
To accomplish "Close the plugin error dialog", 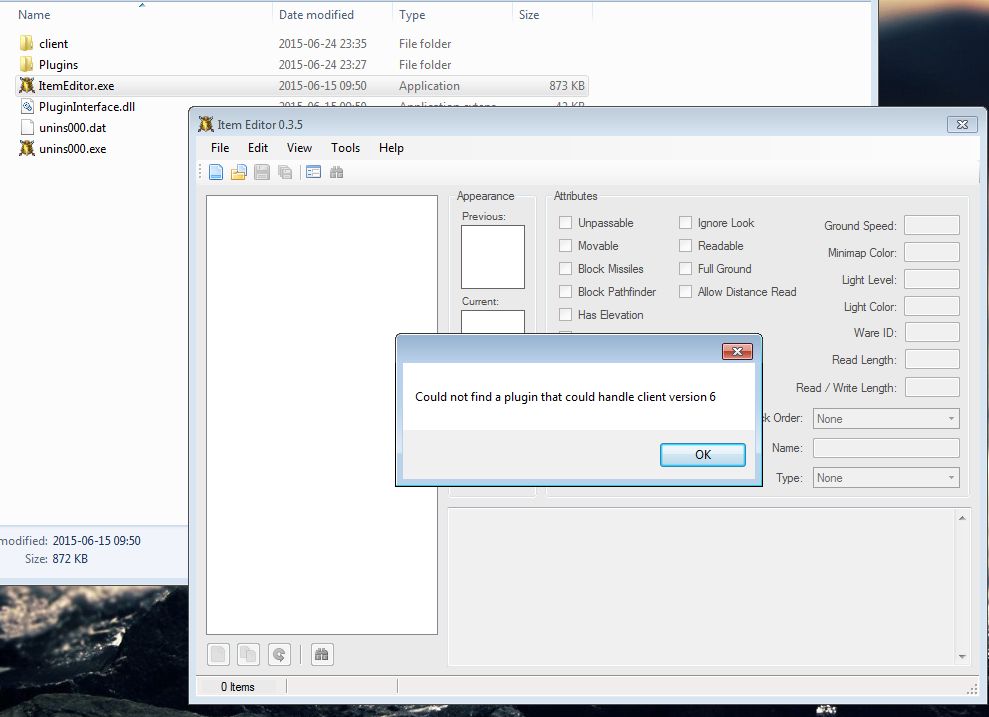I will click(737, 351).
